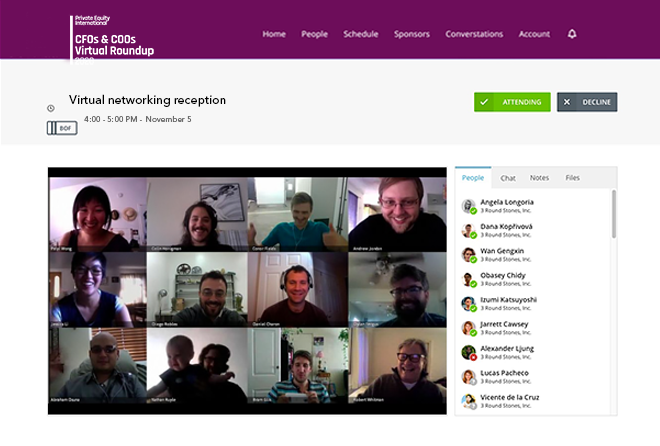Click Vicente de la Cruz's avatar
Image resolution: width=660 pixels, height=446 pixels.
[x=468, y=401]
